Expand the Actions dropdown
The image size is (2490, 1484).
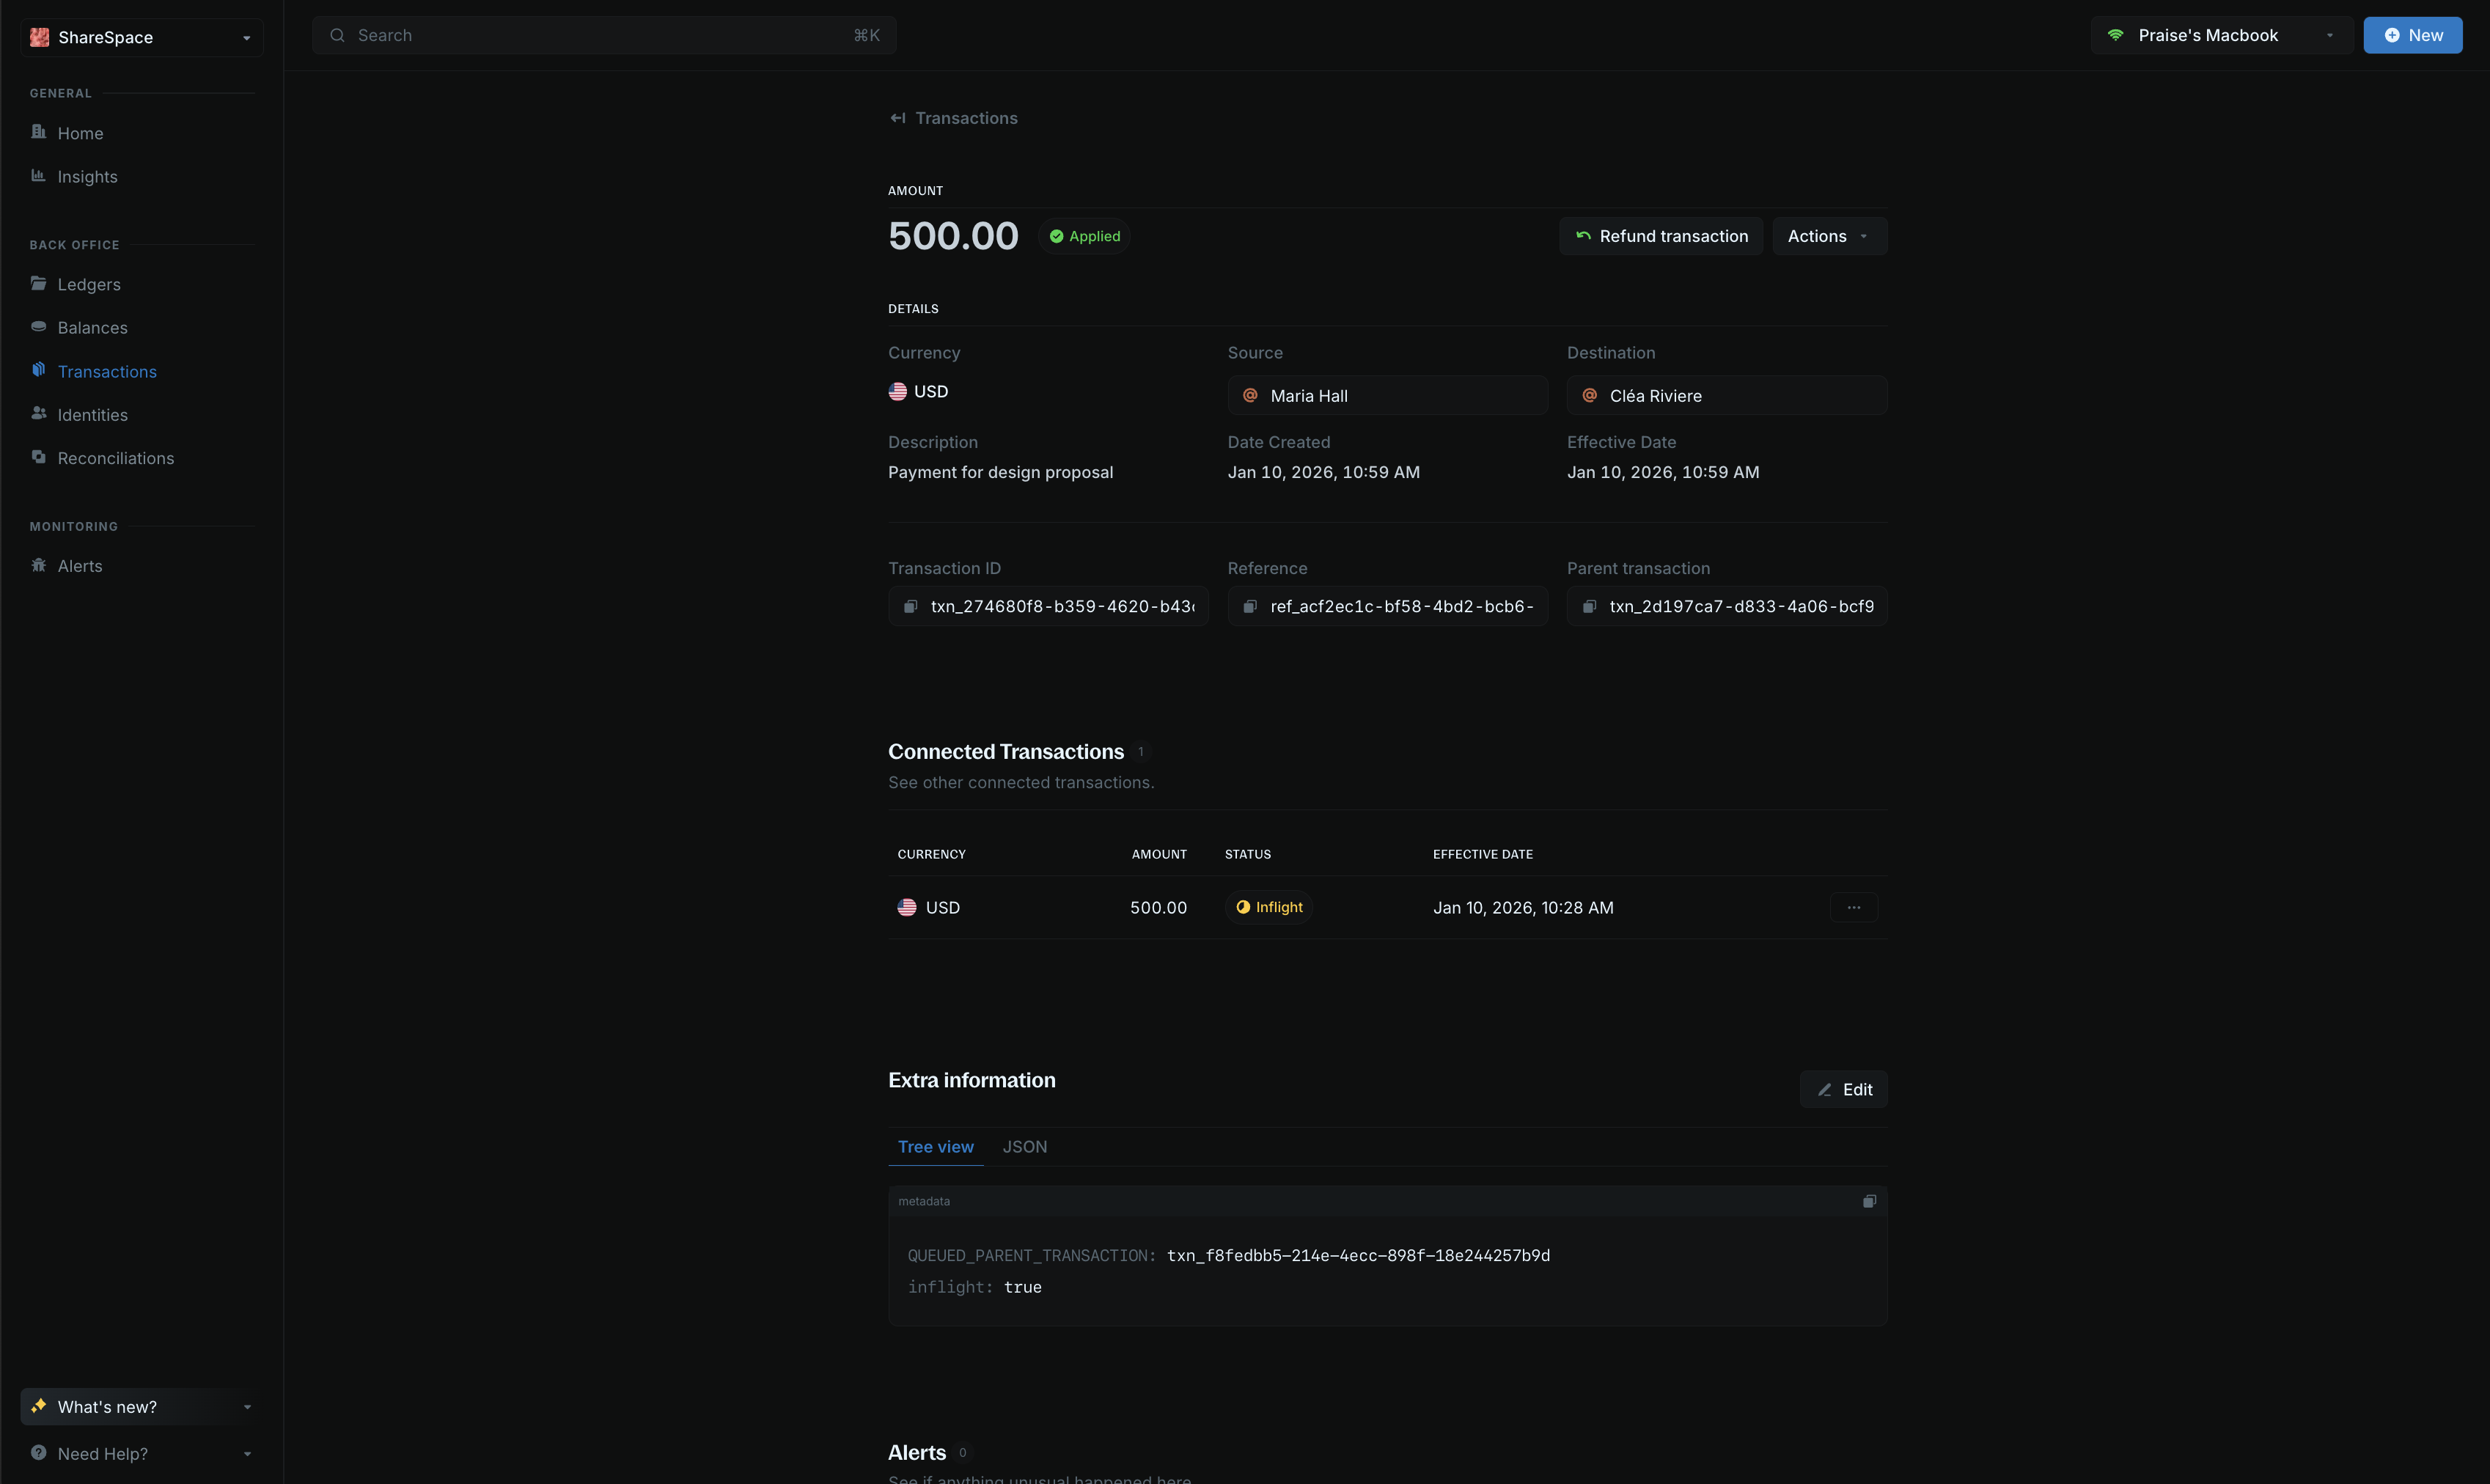point(1828,236)
